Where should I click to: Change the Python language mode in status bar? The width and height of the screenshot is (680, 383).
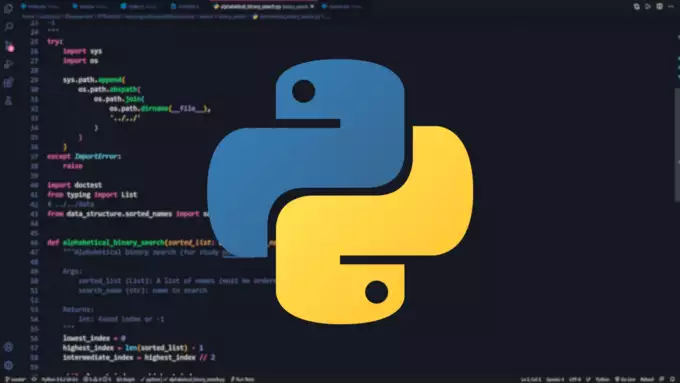[x=602, y=380]
